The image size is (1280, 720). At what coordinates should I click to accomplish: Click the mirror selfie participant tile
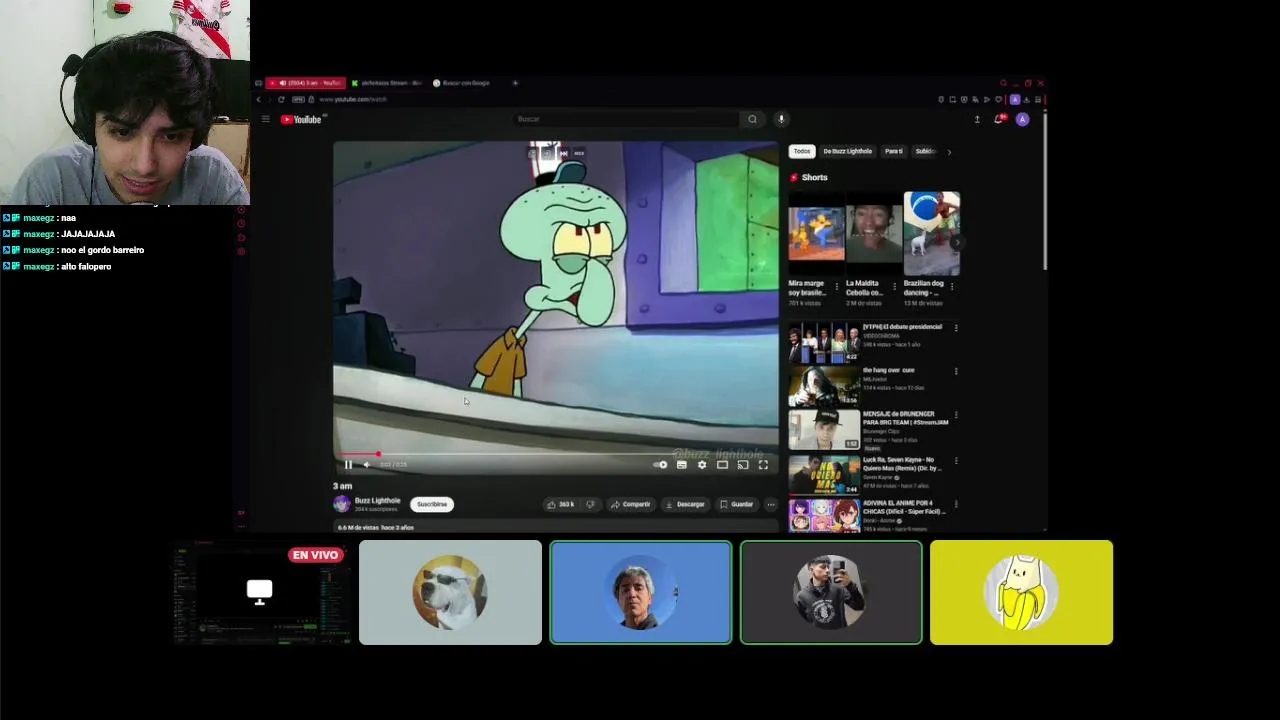(x=831, y=592)
